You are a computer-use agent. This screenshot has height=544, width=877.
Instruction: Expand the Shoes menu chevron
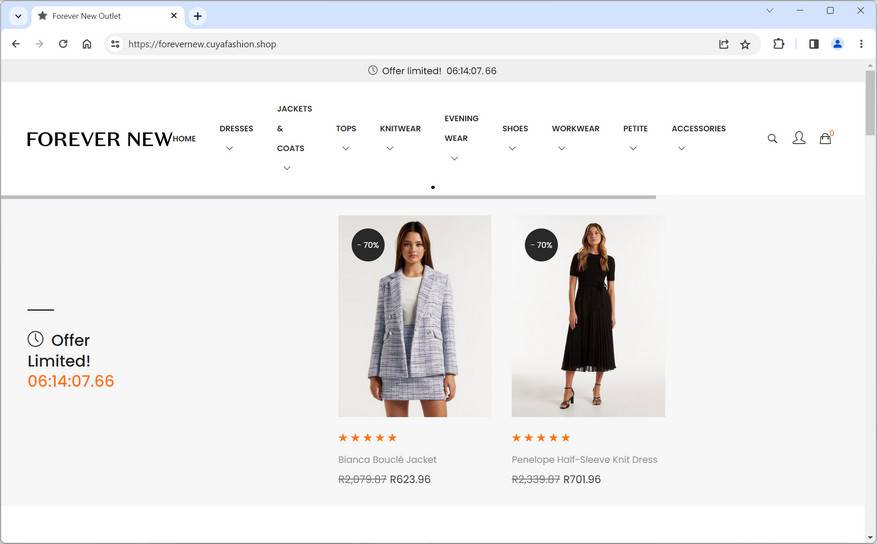click(512, 149)
